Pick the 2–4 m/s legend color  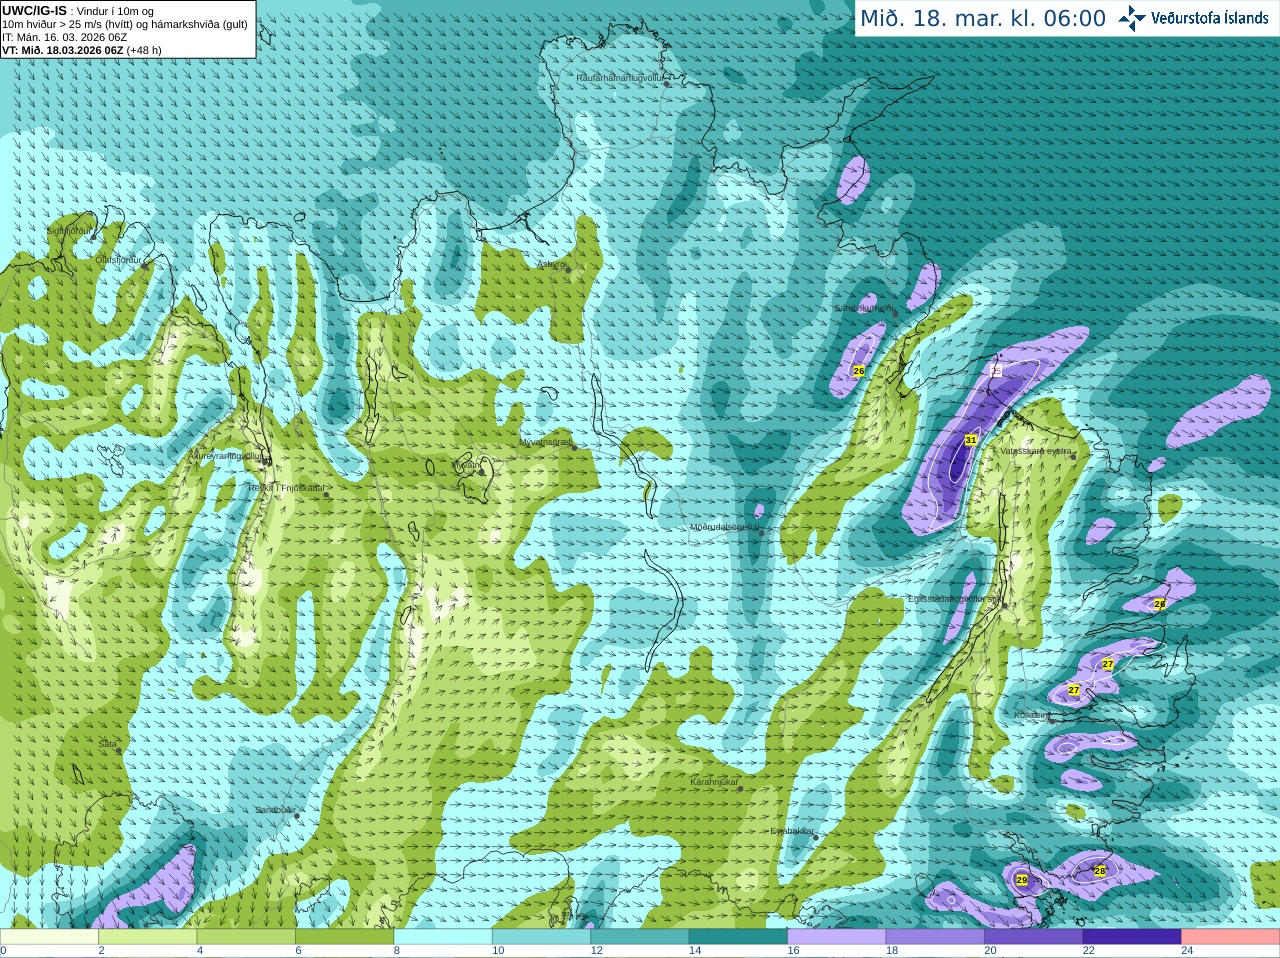147,937
